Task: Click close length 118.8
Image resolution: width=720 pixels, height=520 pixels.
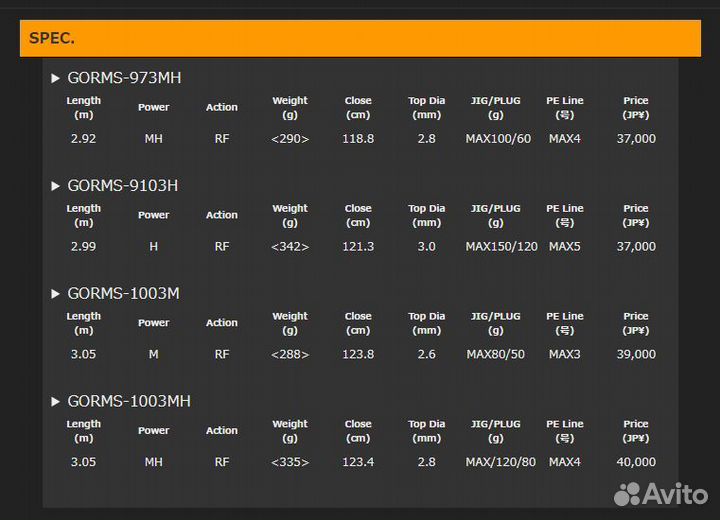Action: [x=358, y=139]
